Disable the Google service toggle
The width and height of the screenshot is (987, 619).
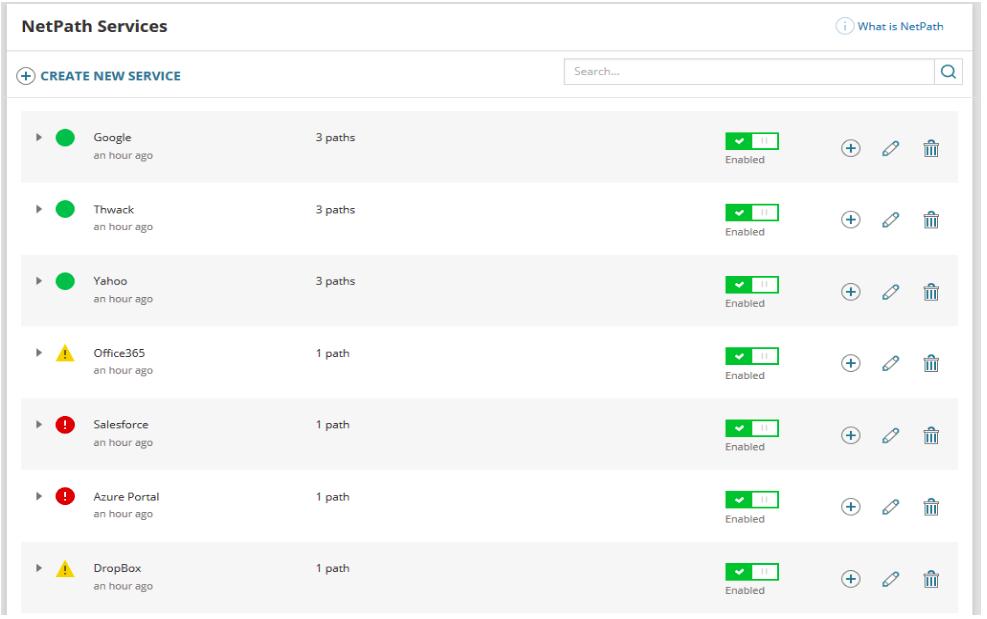[x=752, y=141]
